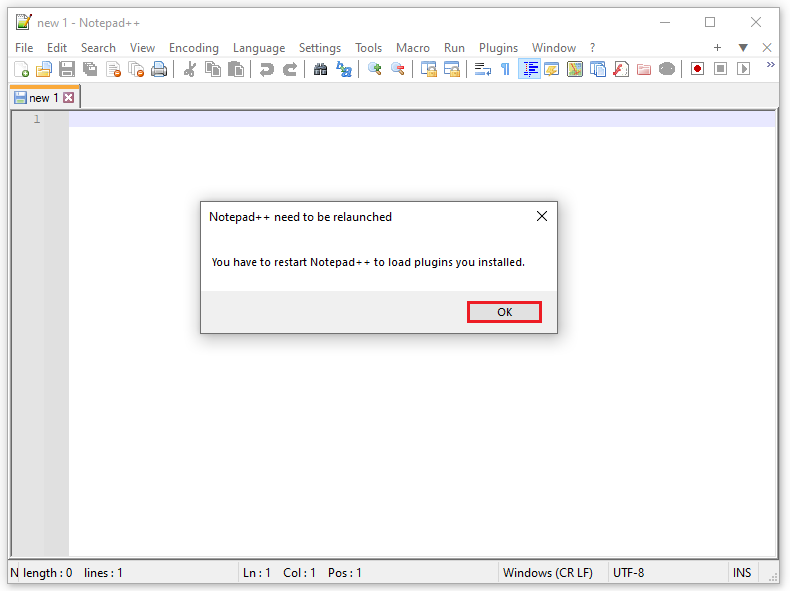Click the Zoom Out magnifier icon
Screen dimensions: 790x591
click(397, 69)
